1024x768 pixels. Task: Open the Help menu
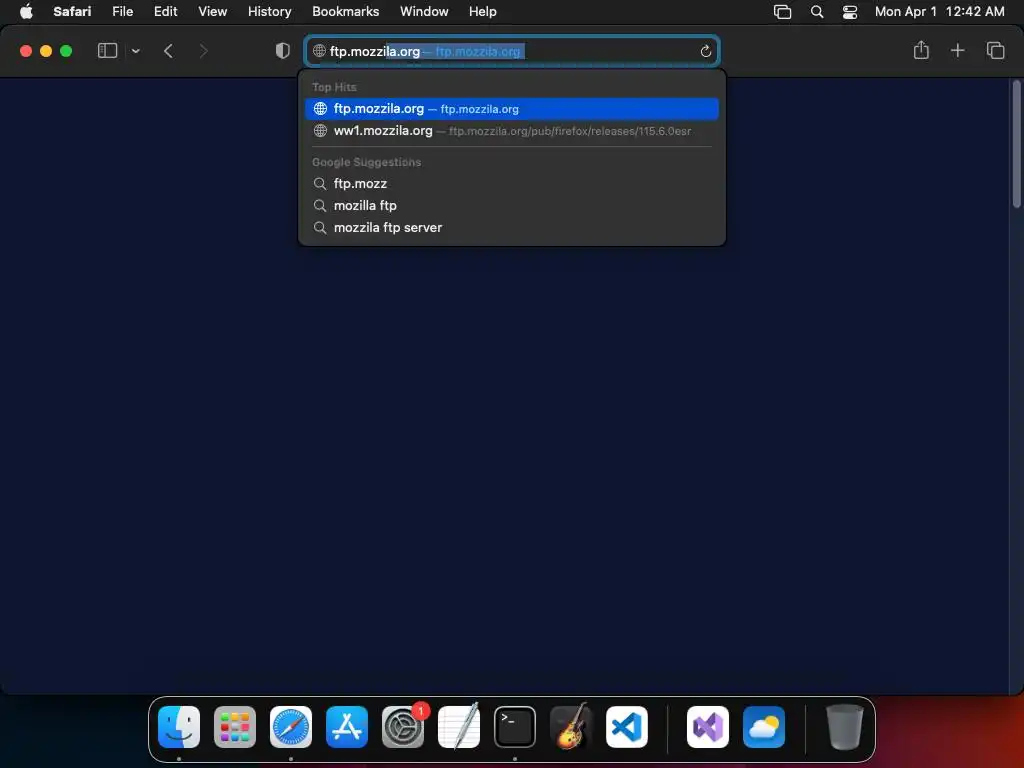pos(483,11)
